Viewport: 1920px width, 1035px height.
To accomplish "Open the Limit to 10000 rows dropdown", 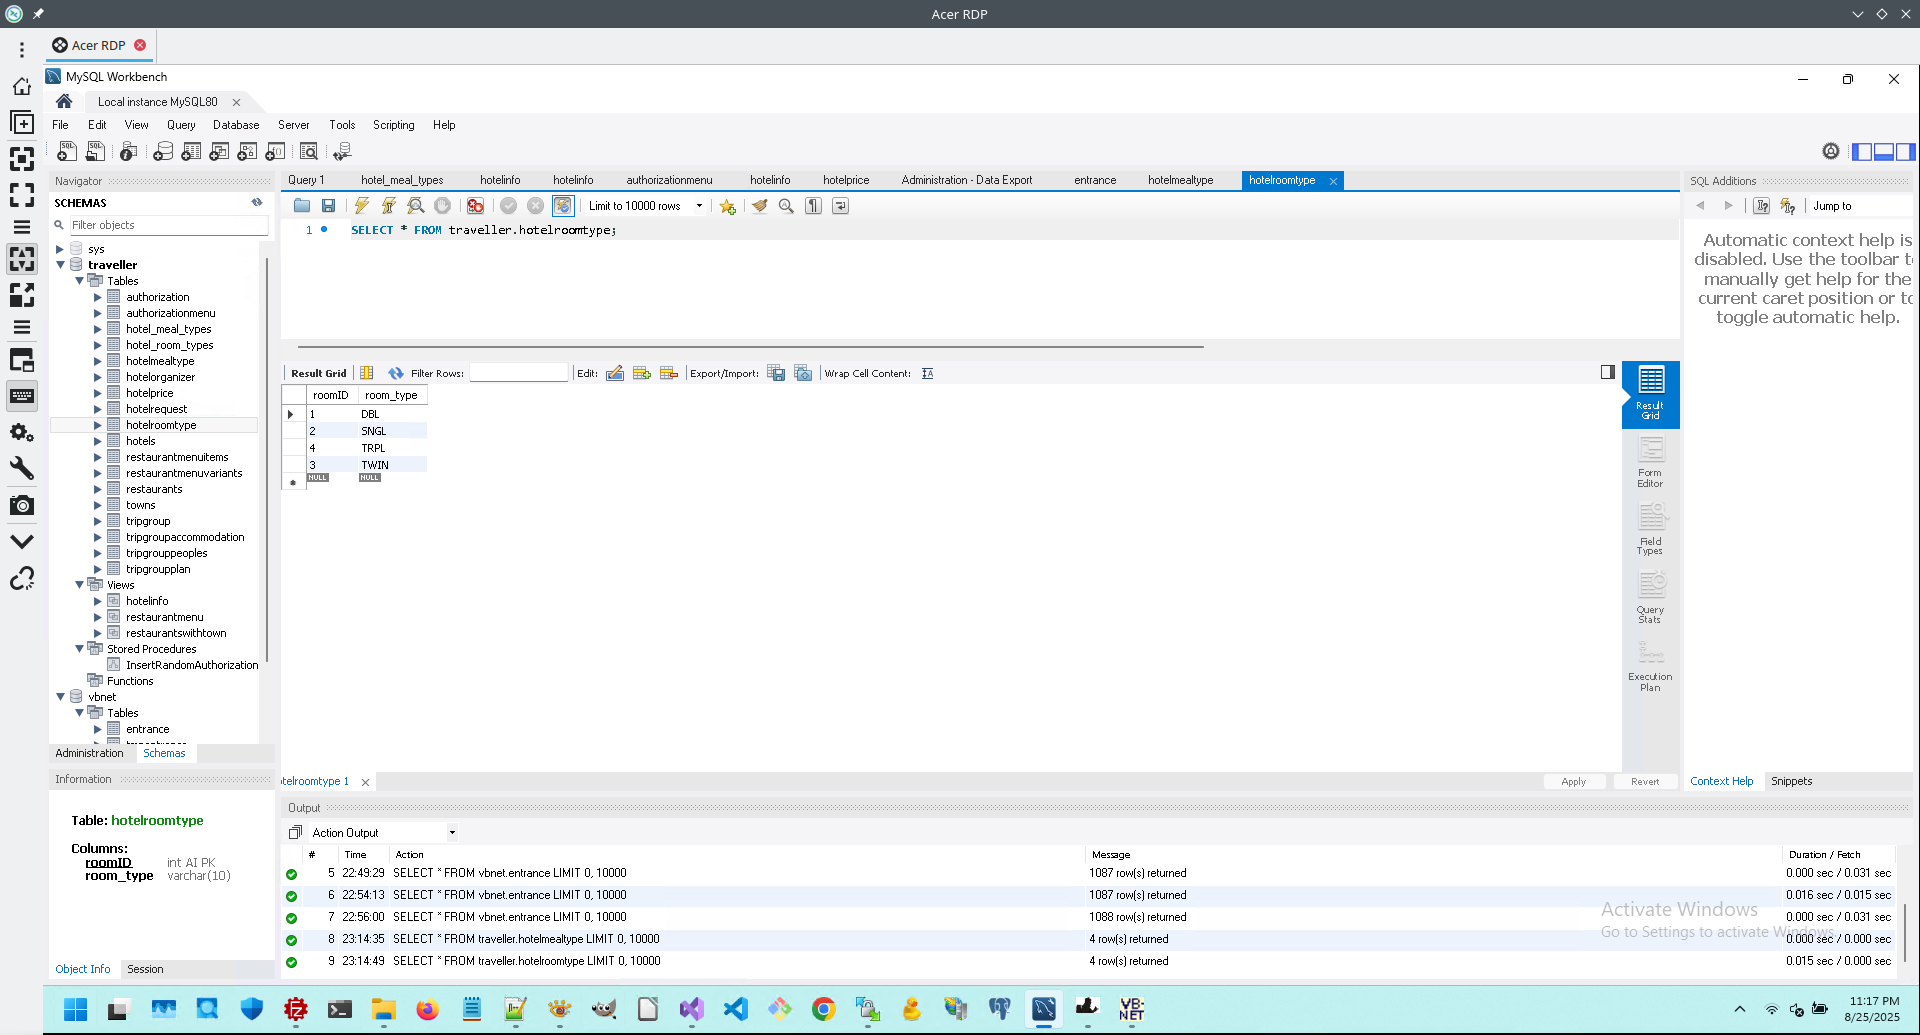I will (646, 206).
